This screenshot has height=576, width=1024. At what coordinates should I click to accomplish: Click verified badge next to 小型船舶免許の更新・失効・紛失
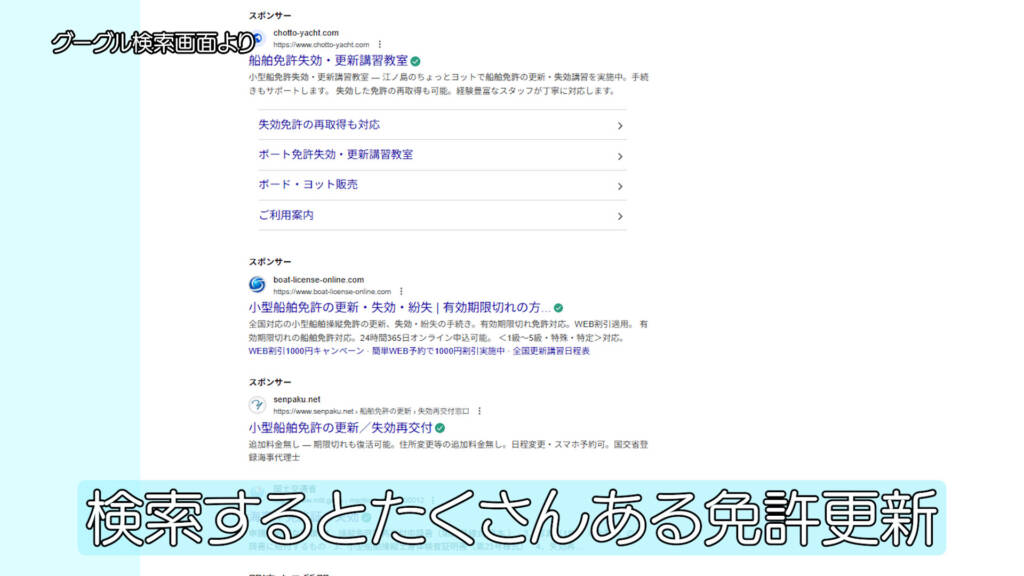click(558, 308)
